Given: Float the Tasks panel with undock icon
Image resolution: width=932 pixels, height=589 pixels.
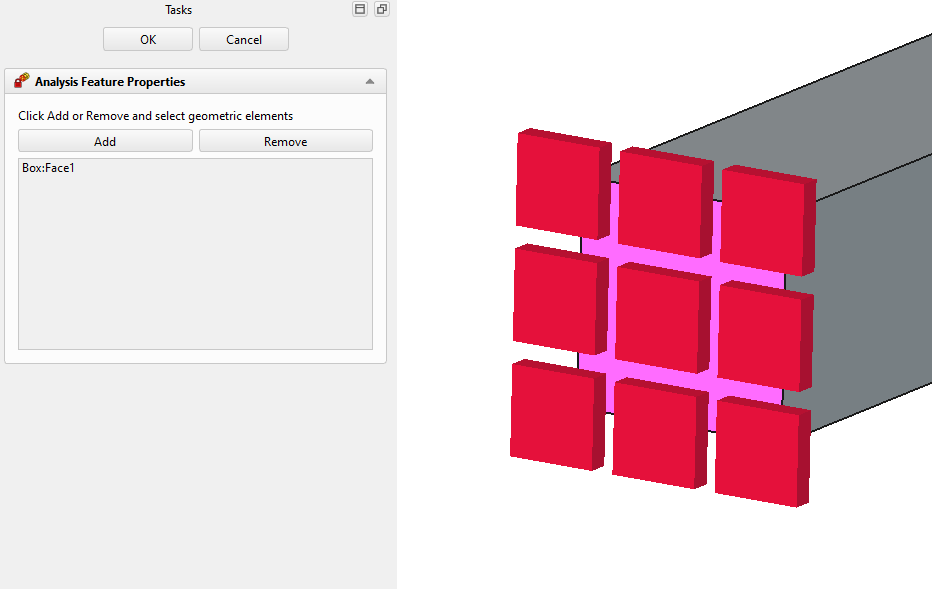Looking at the screenshot, I should 381,9.
